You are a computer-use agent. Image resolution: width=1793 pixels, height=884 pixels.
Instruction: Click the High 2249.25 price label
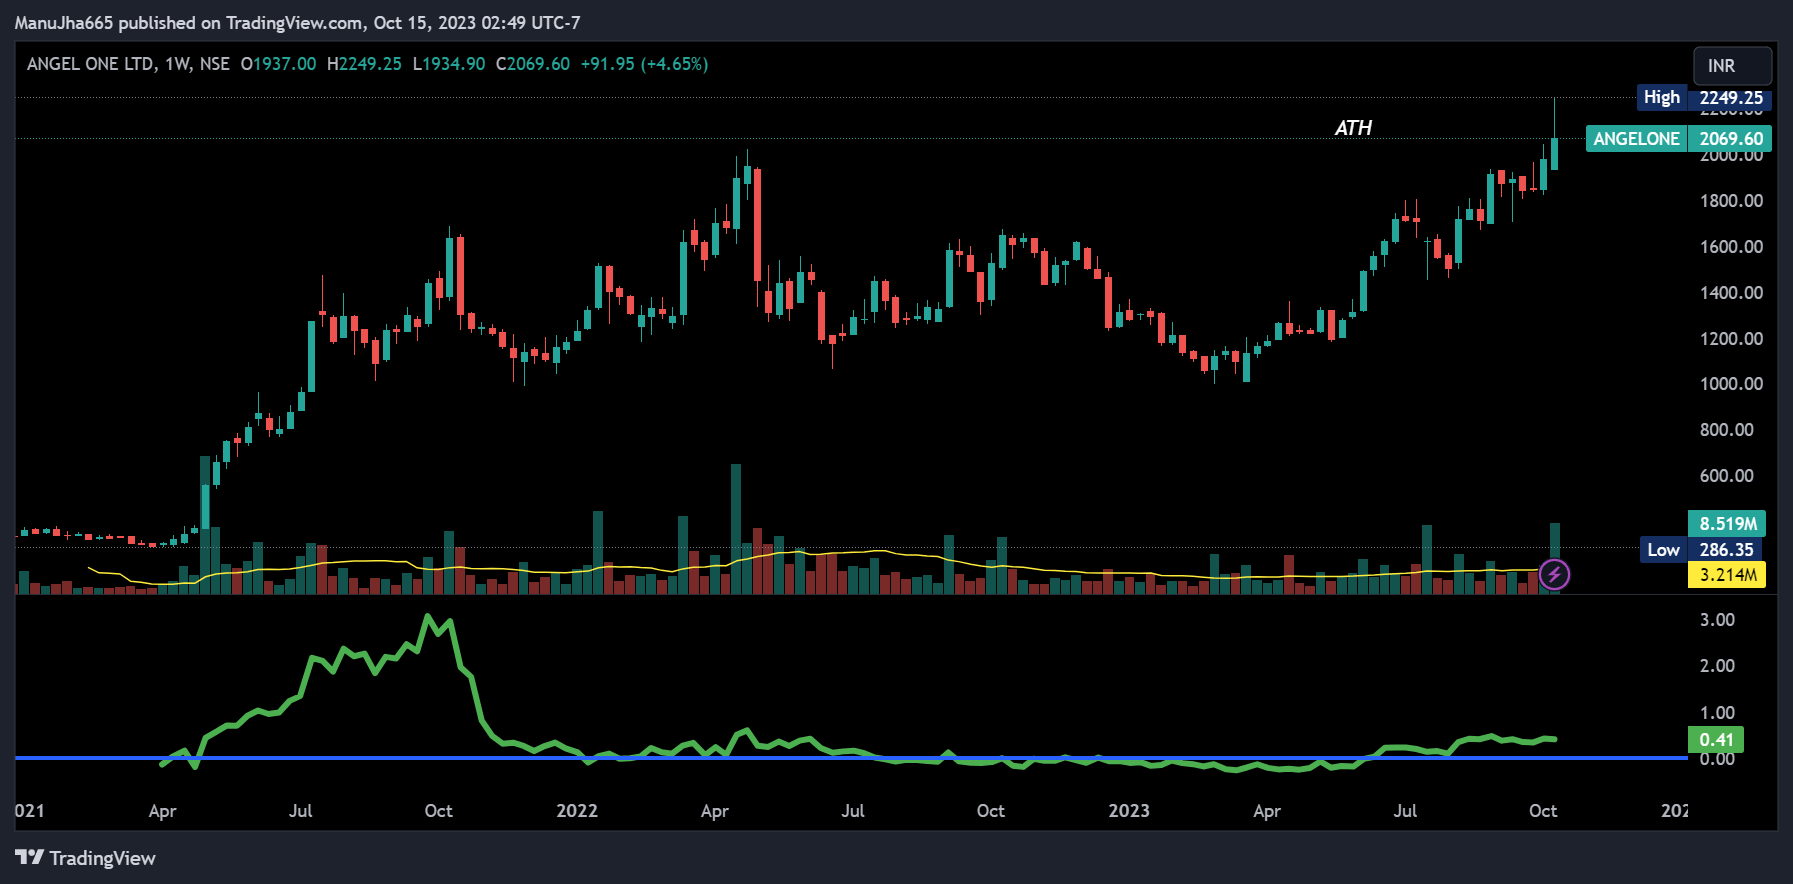click(1704, 98)
